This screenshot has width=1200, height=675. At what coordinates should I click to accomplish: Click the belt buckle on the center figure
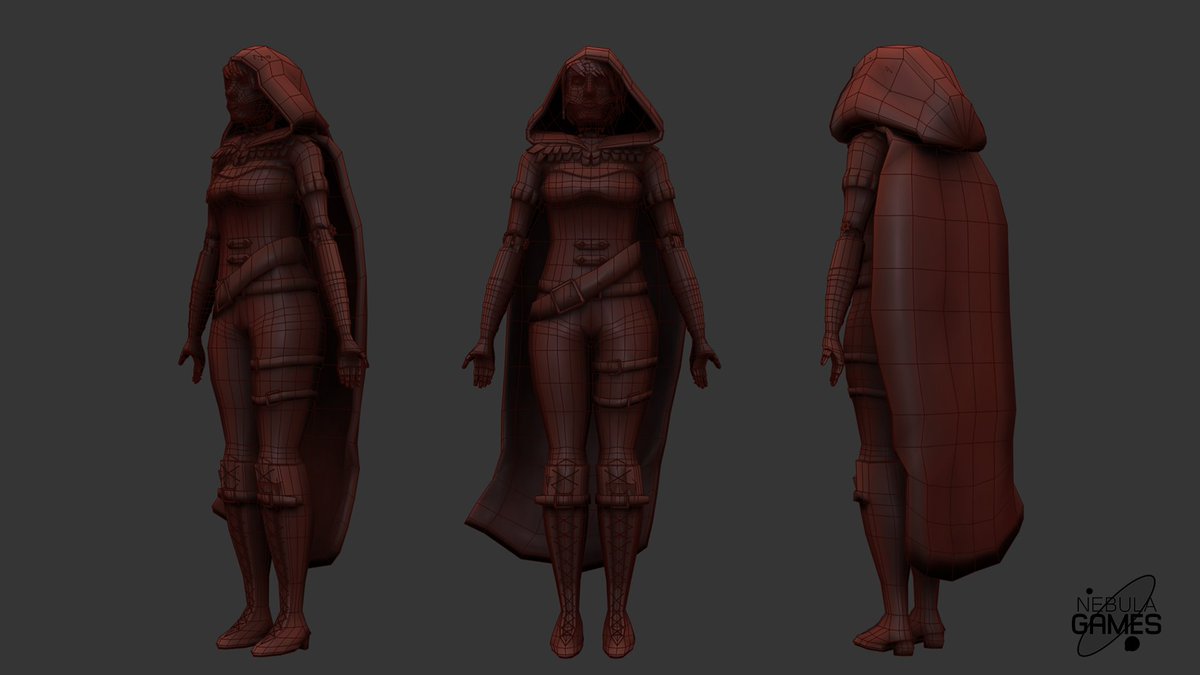point(567,295)
